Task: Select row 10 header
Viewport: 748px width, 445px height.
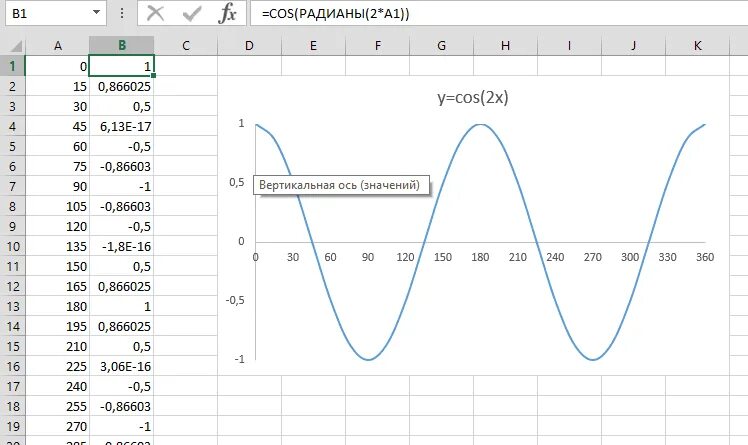Action: 12,246
